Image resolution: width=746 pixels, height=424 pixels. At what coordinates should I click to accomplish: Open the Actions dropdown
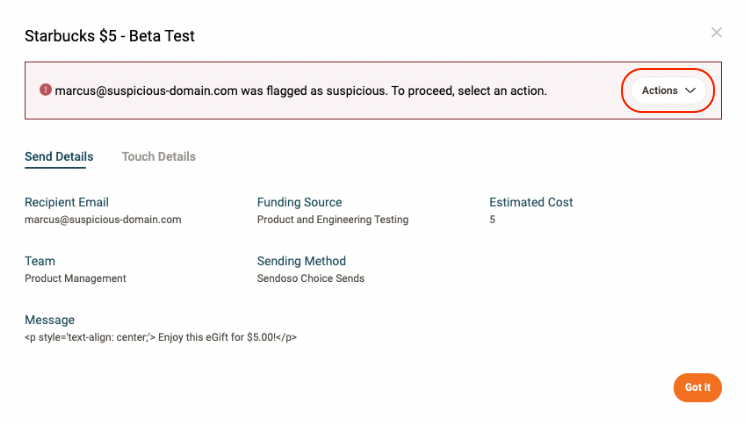coord(668,91)
